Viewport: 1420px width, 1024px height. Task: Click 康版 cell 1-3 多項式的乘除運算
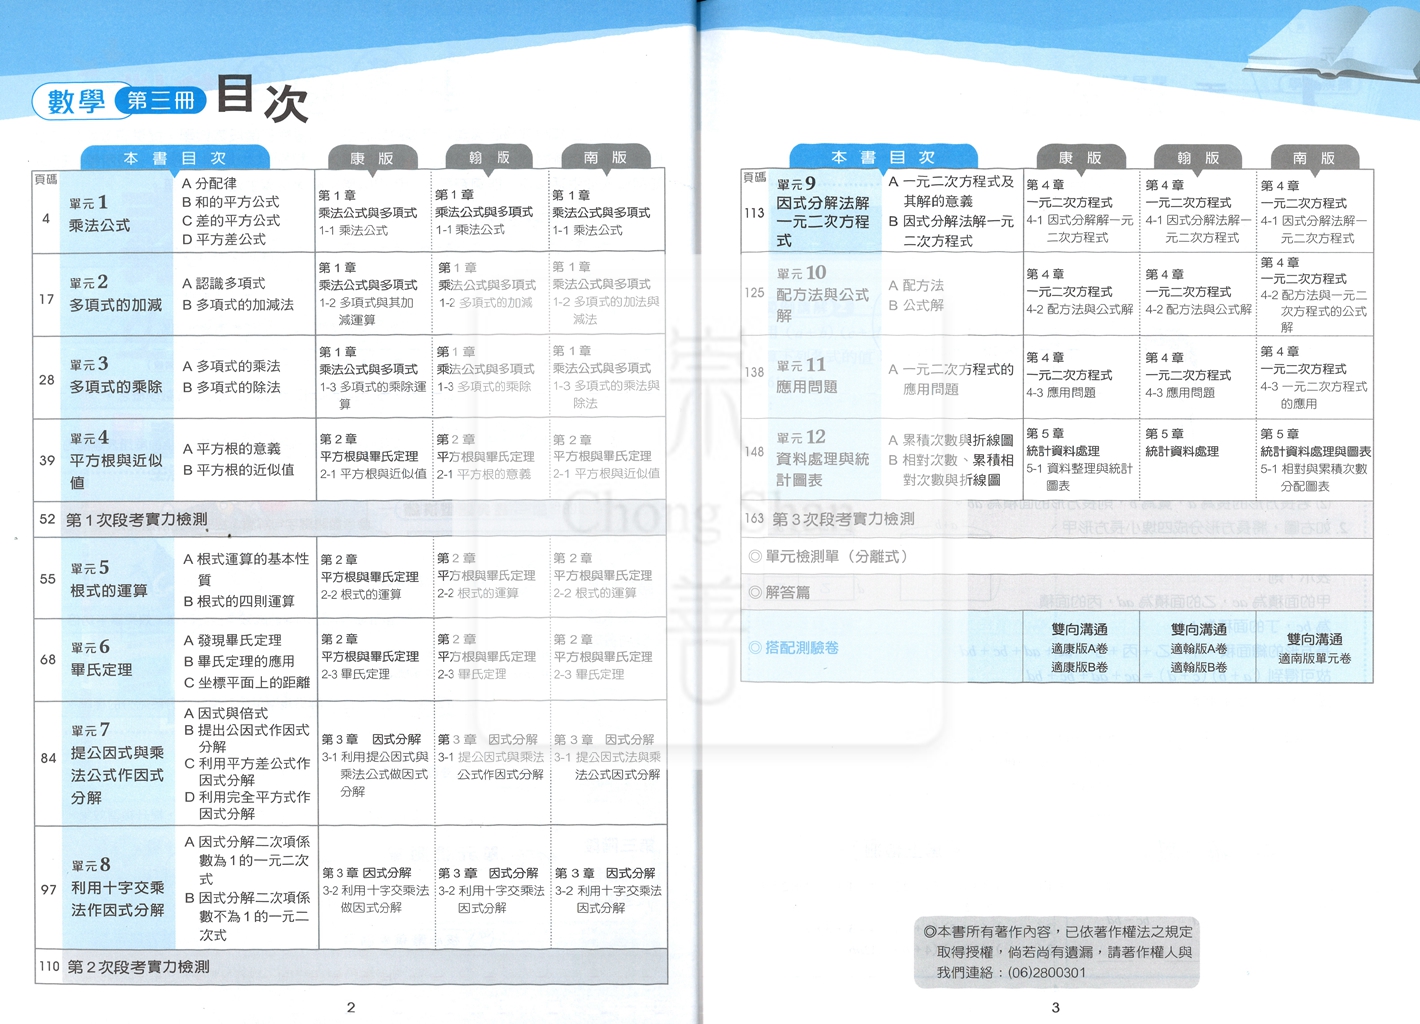click(373, 395)
